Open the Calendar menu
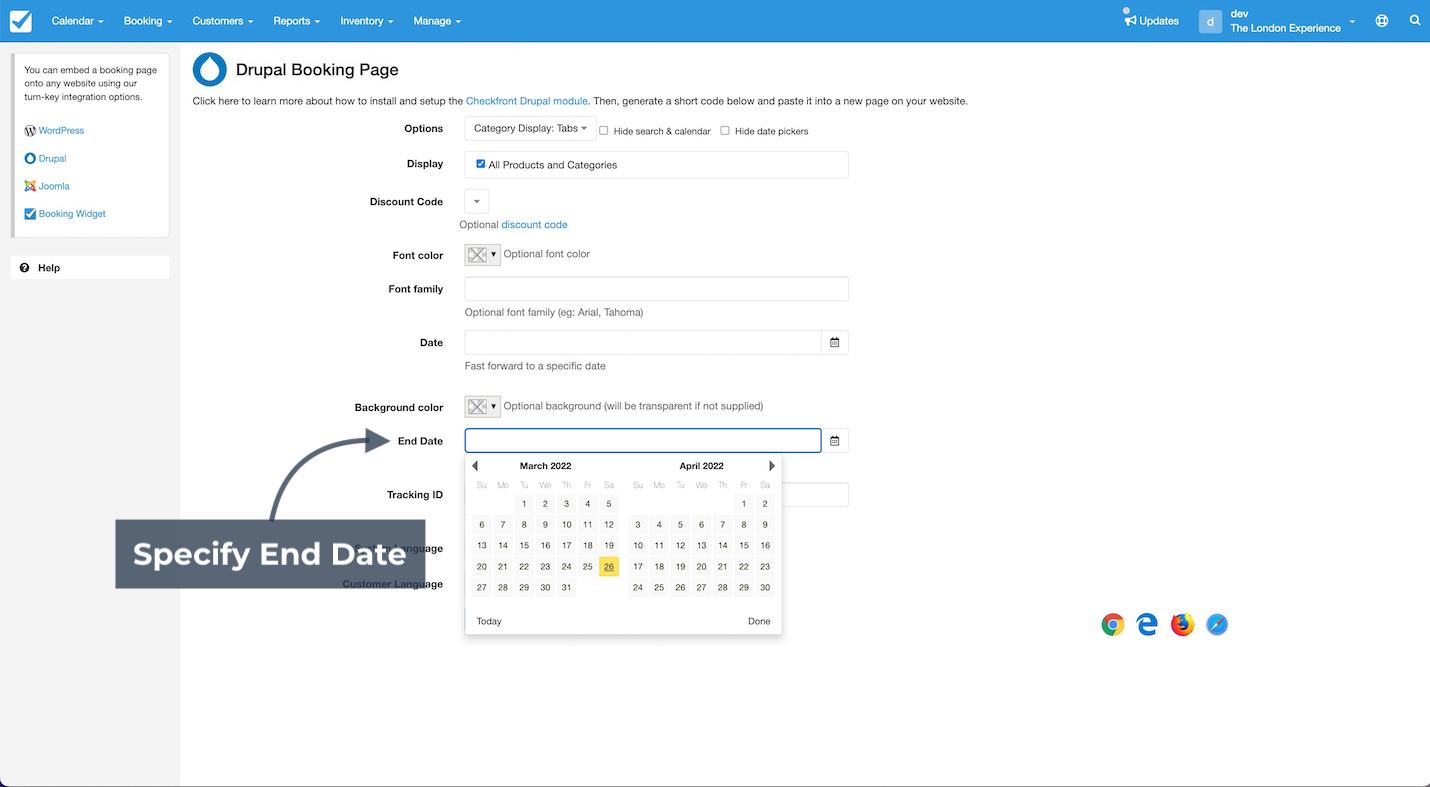Image resolution: width=1430 pixels, height=787 pixels. 77,21
